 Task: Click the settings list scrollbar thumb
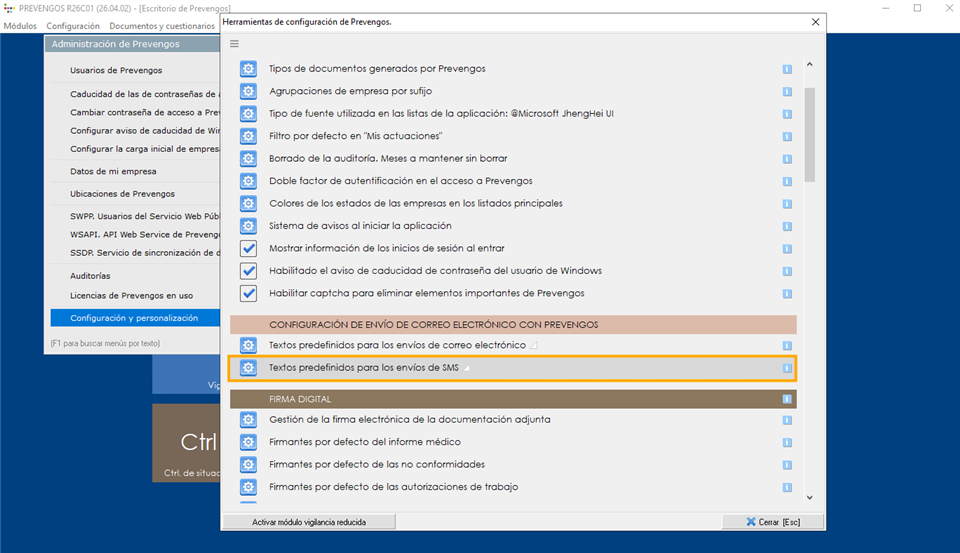pos(809,135)
